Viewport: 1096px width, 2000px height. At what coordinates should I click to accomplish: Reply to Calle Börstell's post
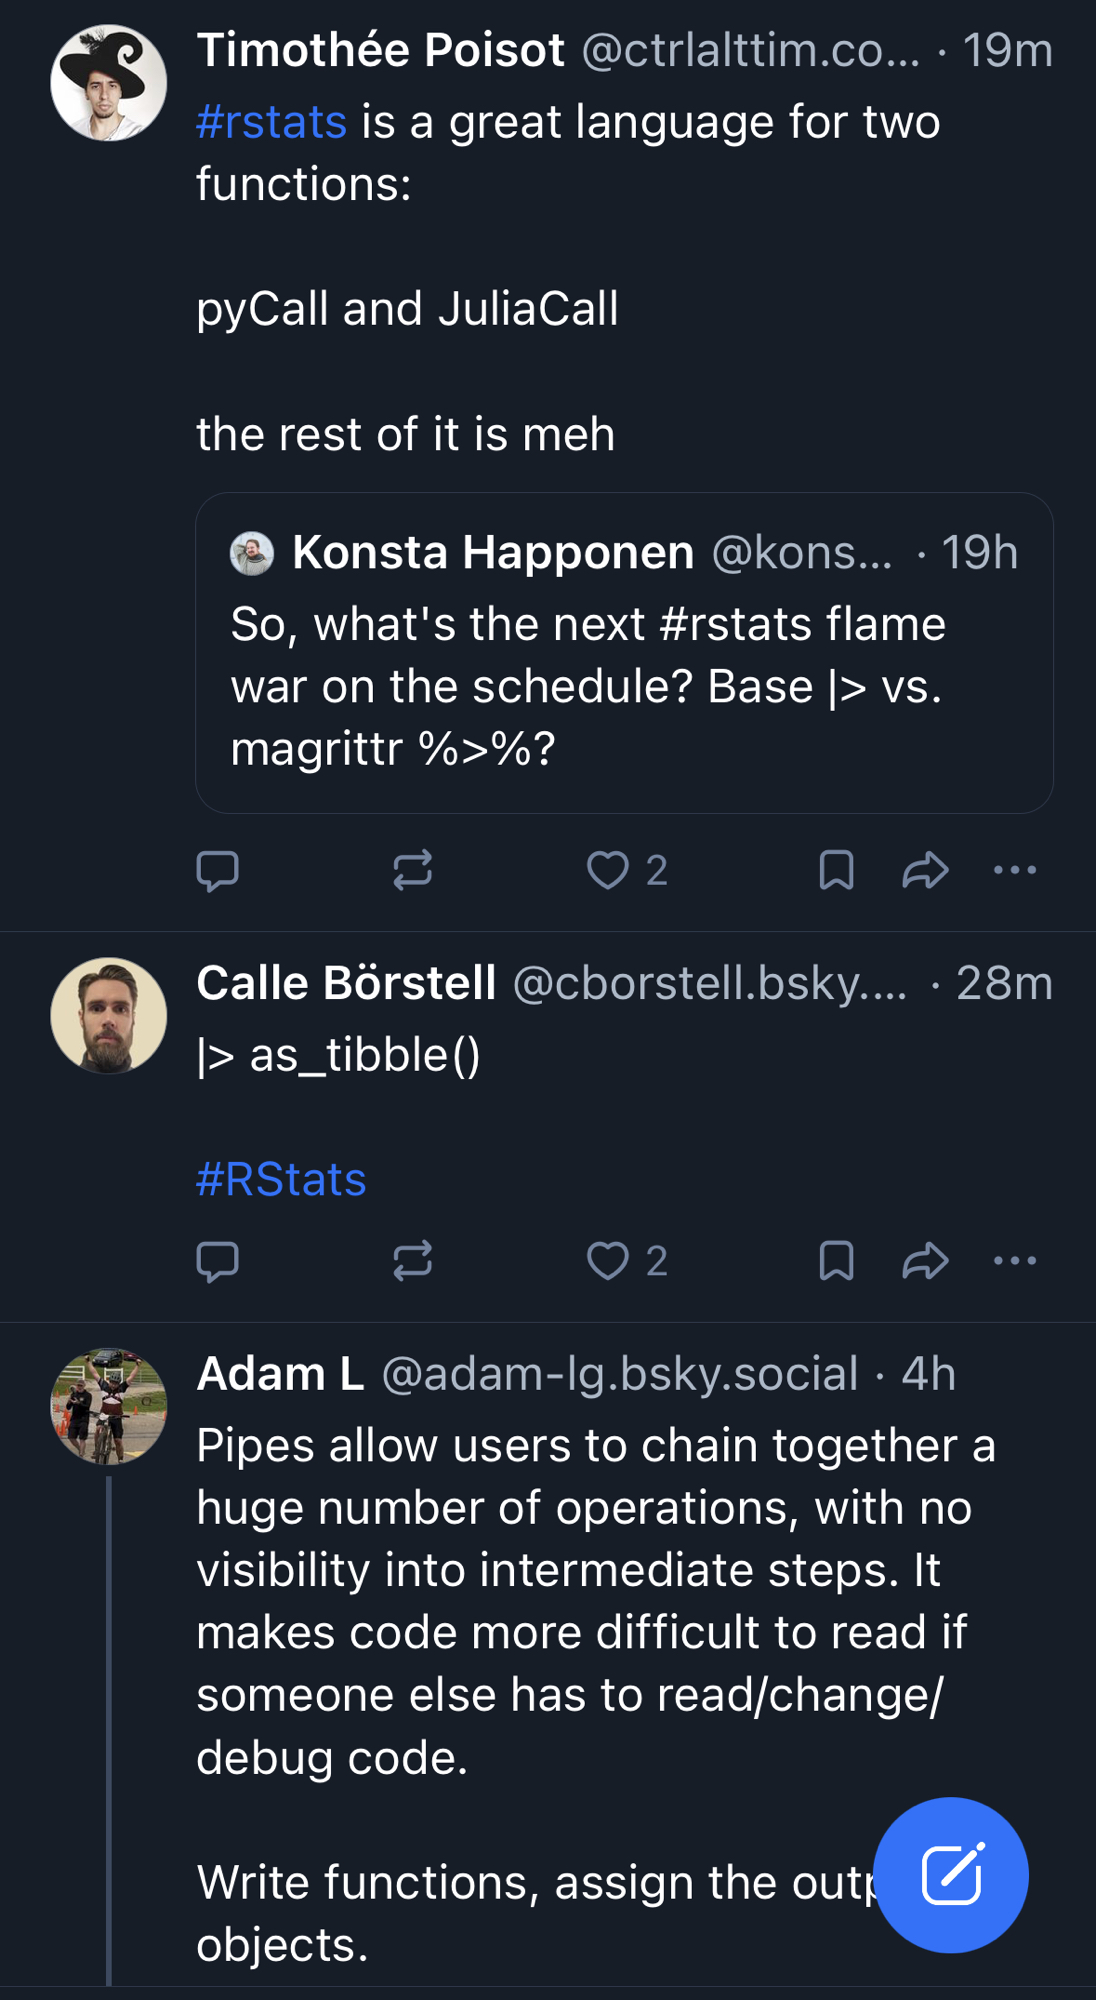click(x=217, y=1261)
